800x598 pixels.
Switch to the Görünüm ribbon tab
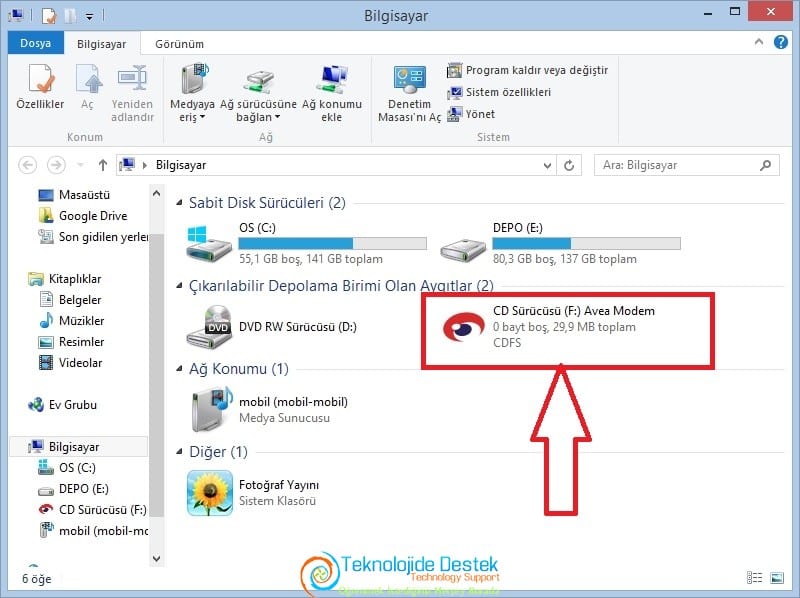pyautogui.click(x=180, y=44)
